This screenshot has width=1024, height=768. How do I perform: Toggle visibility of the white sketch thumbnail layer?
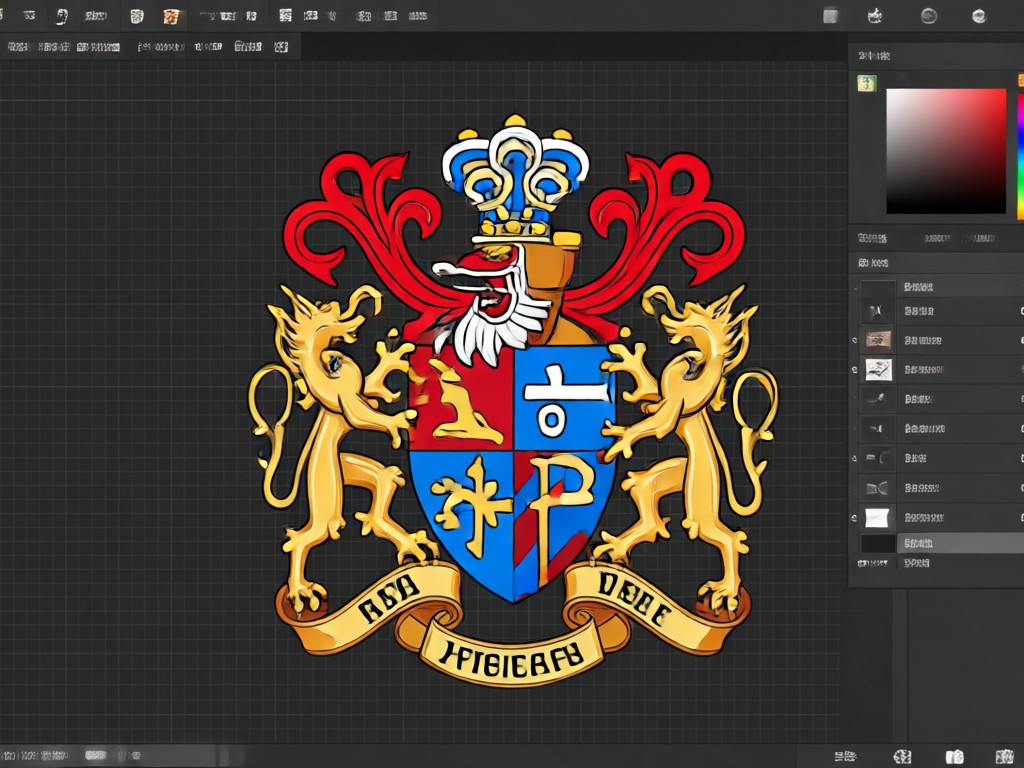click(x=855, y=370)
